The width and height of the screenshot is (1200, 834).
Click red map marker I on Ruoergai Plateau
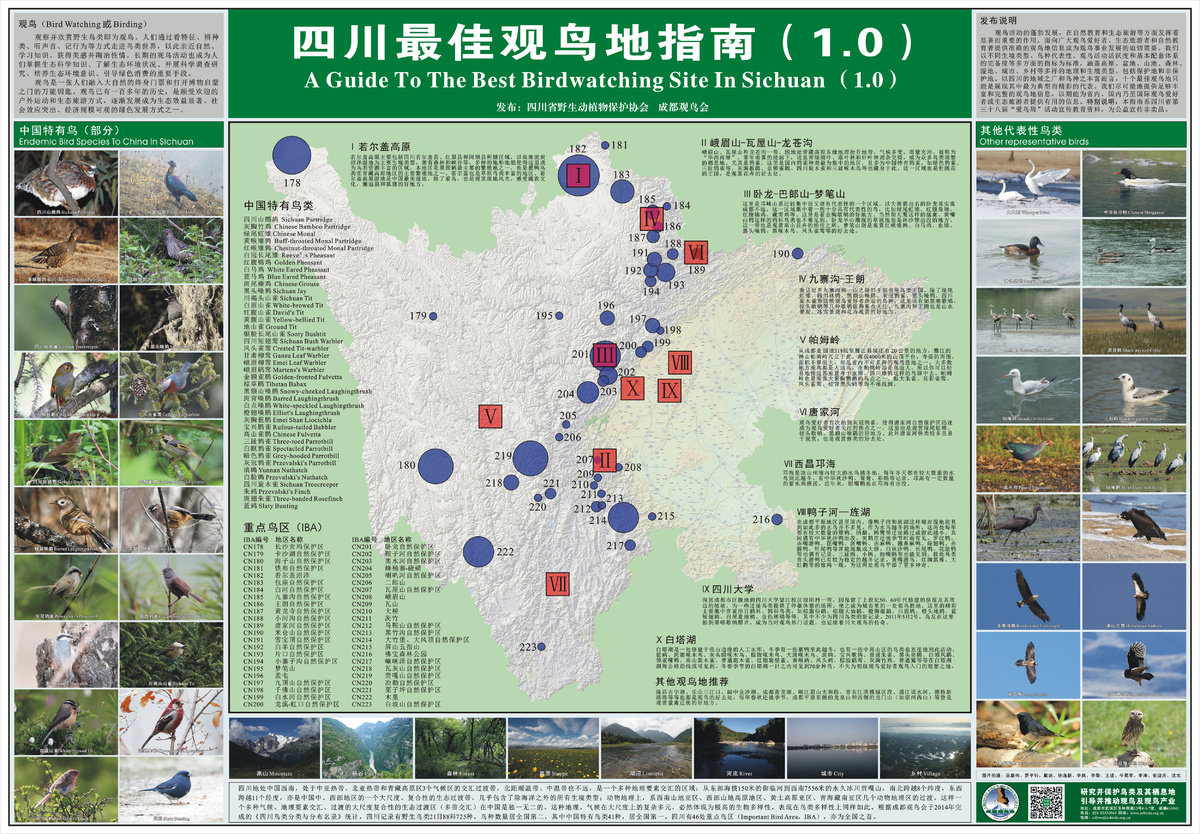click(x=580, y=176)
